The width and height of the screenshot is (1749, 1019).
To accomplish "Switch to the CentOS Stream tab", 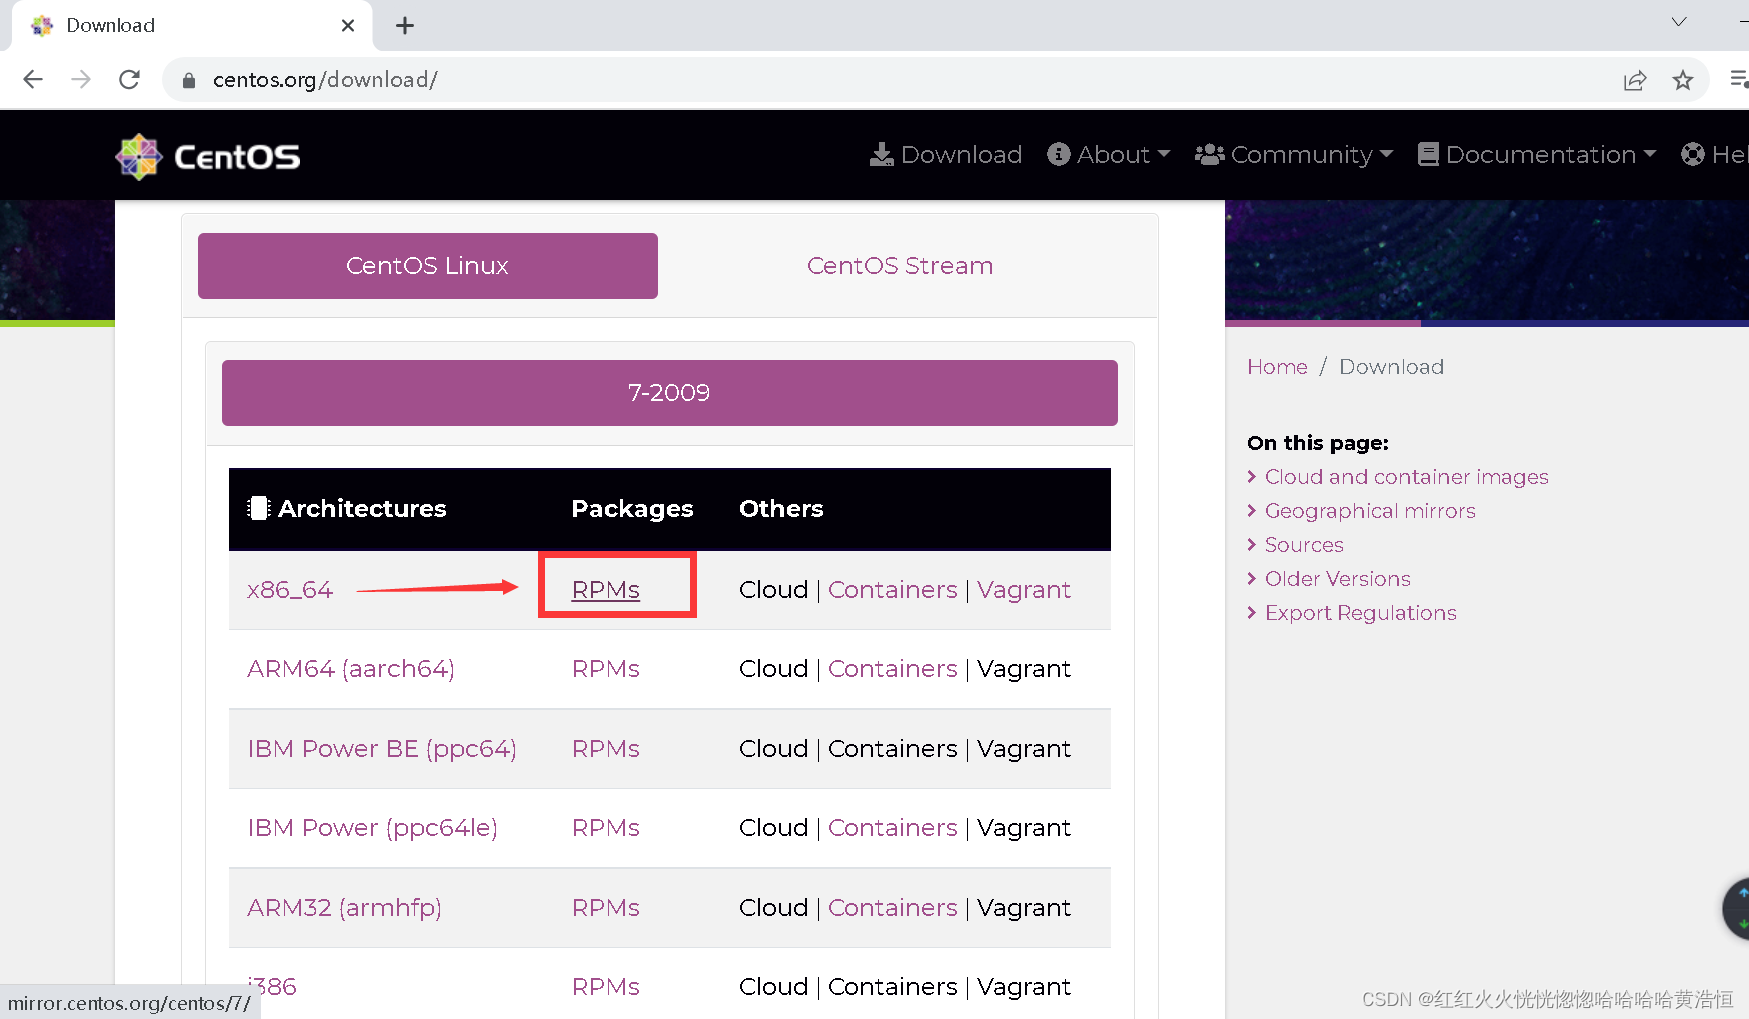I will tap(900, 266).
